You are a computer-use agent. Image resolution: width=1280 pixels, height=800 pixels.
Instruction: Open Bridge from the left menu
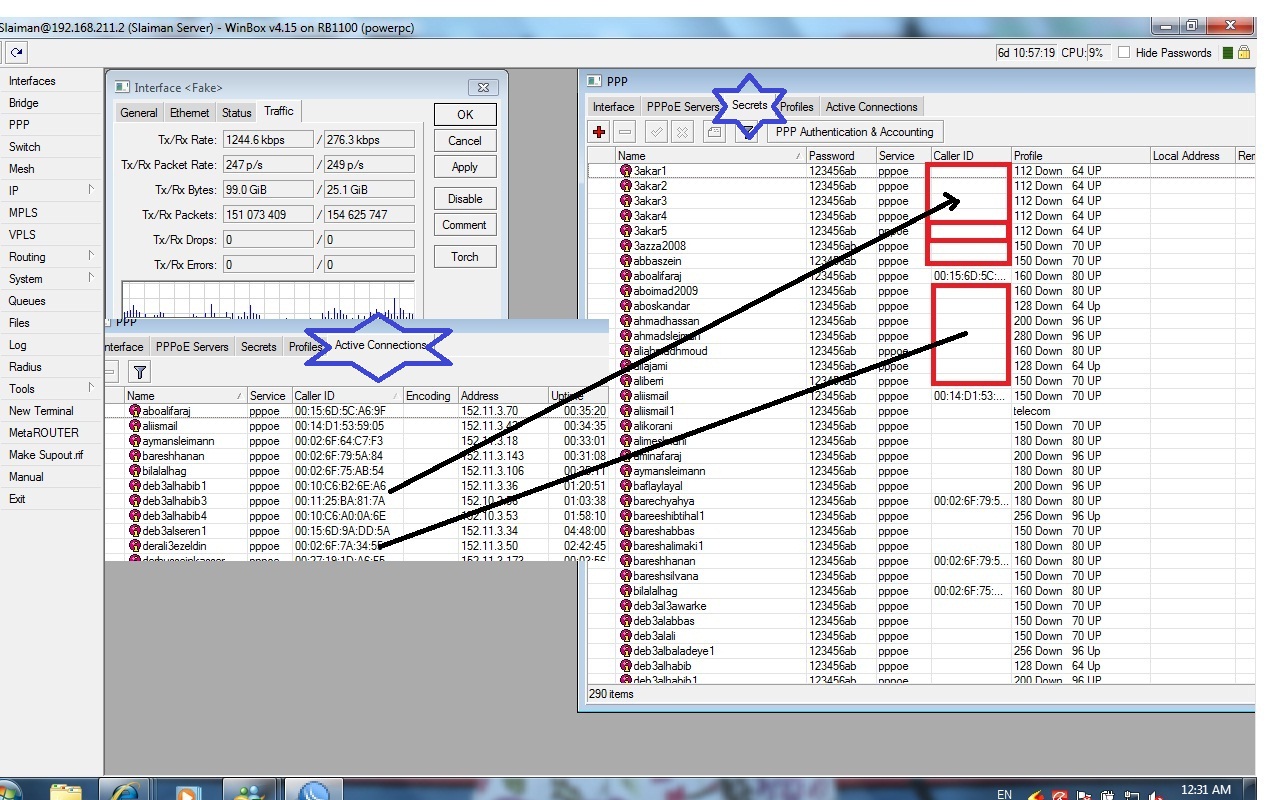point(24,103)
